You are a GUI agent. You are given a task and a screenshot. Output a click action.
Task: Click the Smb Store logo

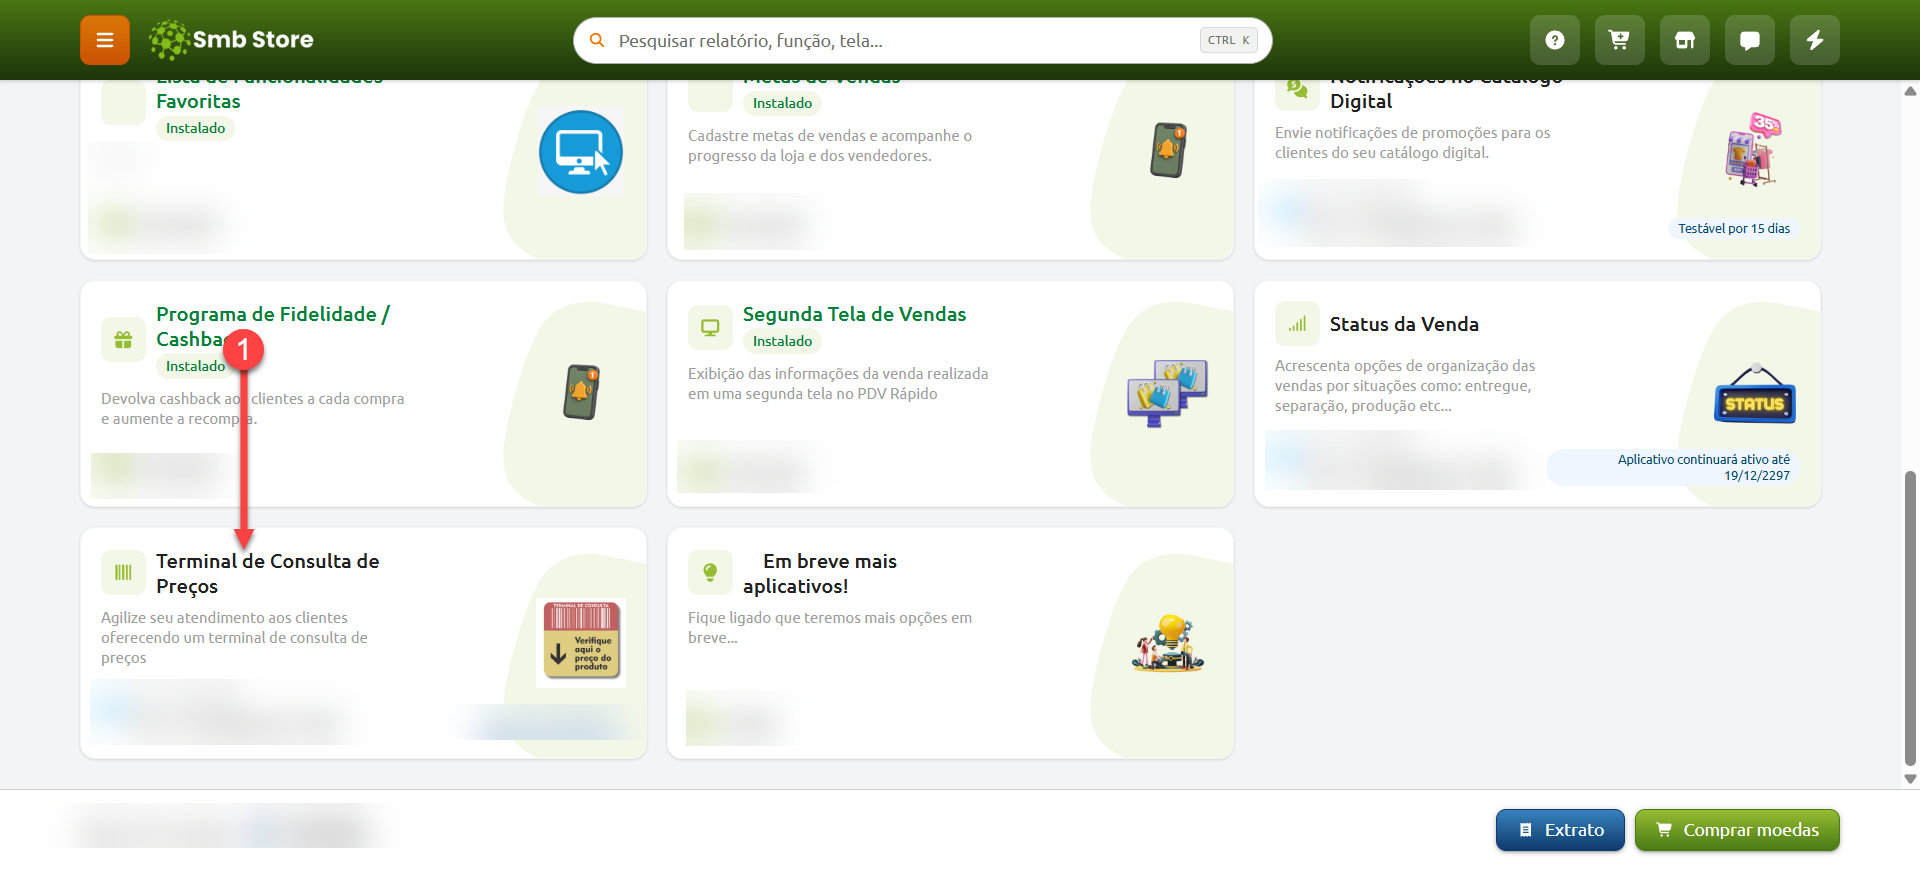tap(231, 40)
